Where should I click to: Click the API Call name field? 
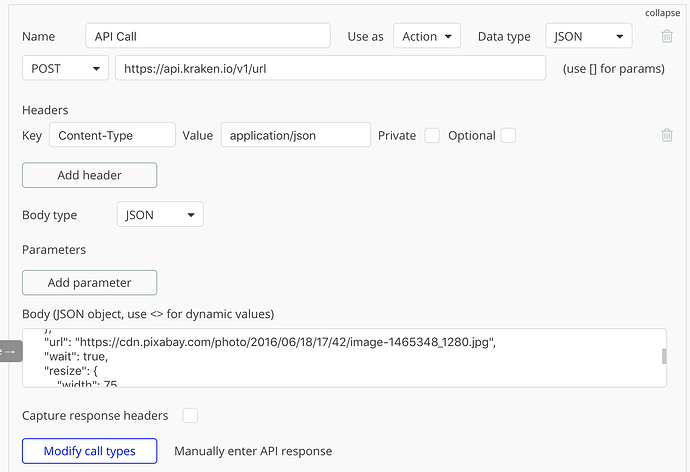(208, 36)
